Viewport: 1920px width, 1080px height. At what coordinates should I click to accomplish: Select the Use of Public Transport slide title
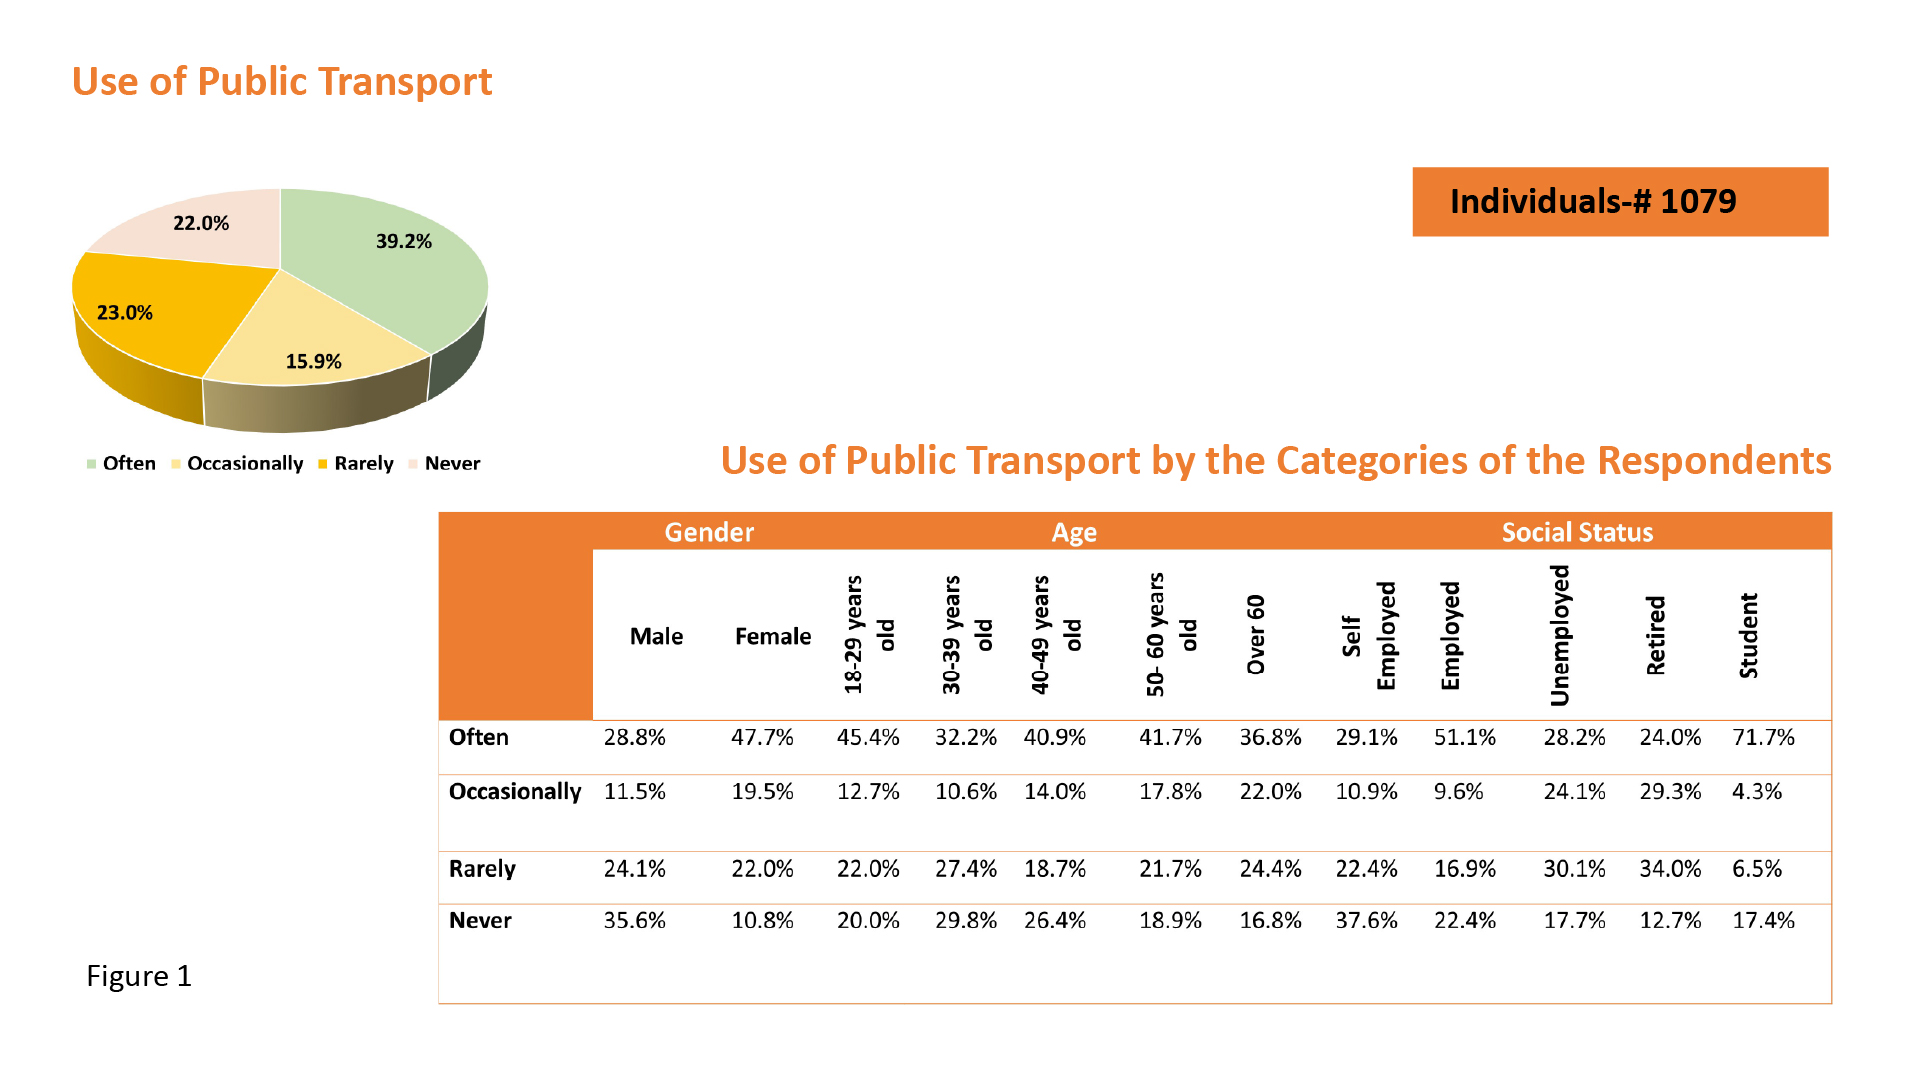pos(282,82)
